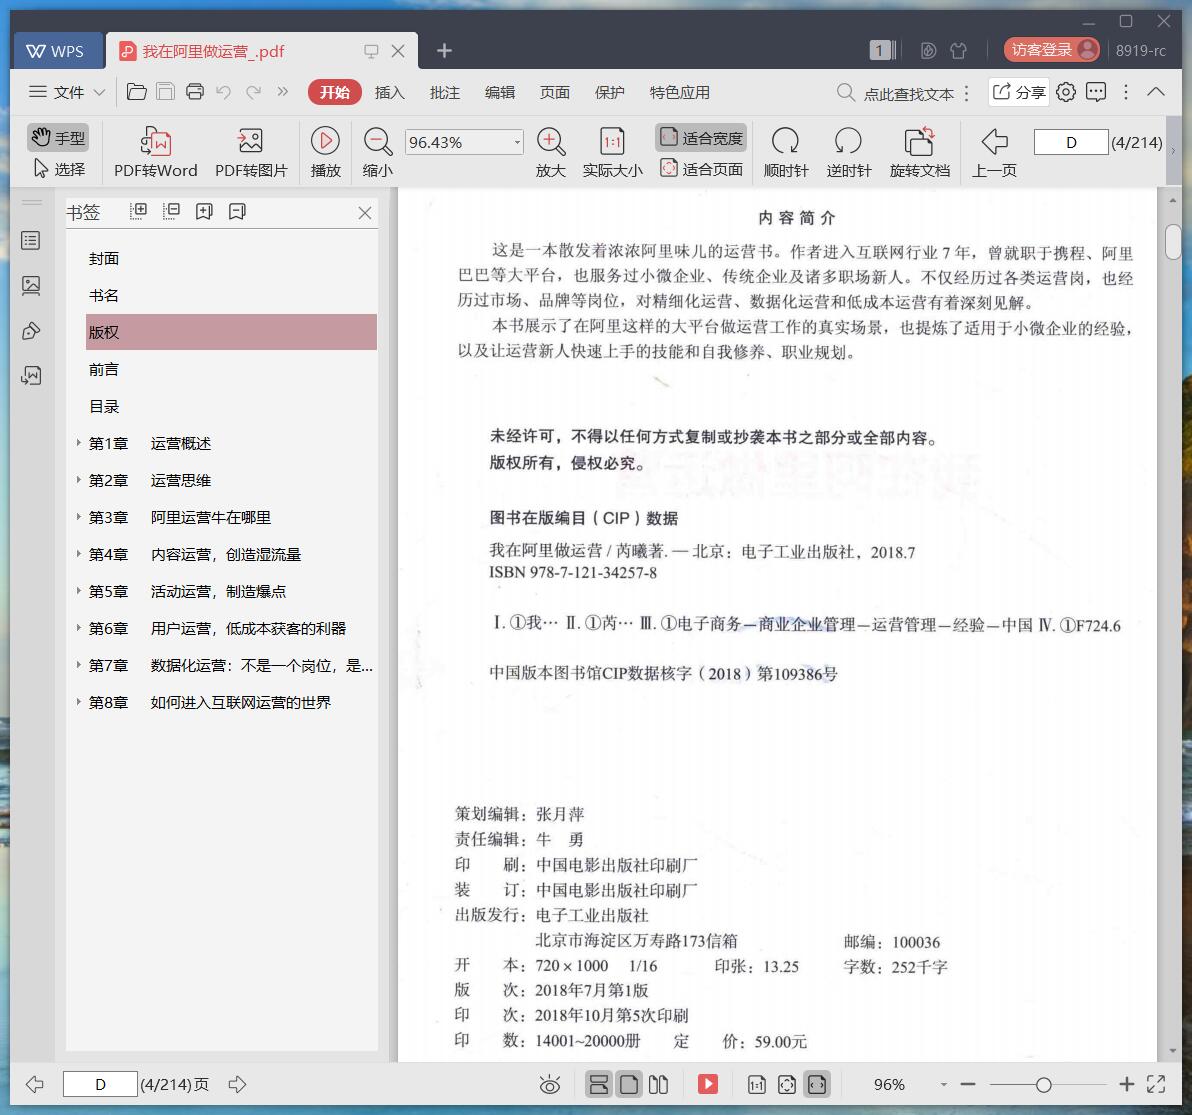Click the print icon in toolbar
The height and width of the screenshot is (1115, 1192).
[x=195, y=92]
